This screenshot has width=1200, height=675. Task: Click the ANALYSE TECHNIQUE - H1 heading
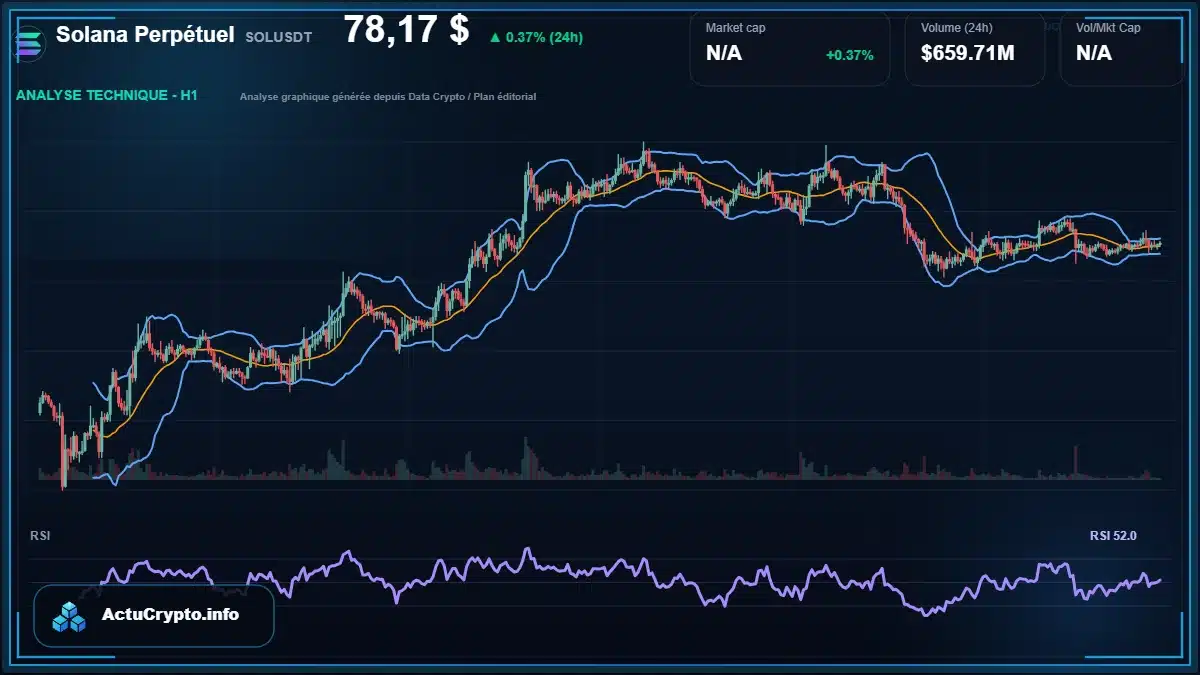[107, 95]
